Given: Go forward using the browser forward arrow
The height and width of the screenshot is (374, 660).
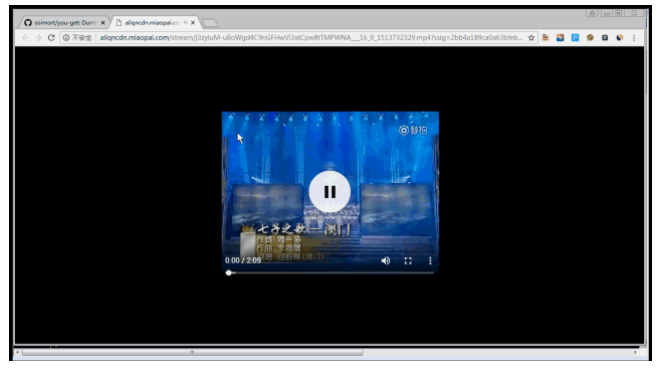Looking at the screenshot, I should pos(38,37).
